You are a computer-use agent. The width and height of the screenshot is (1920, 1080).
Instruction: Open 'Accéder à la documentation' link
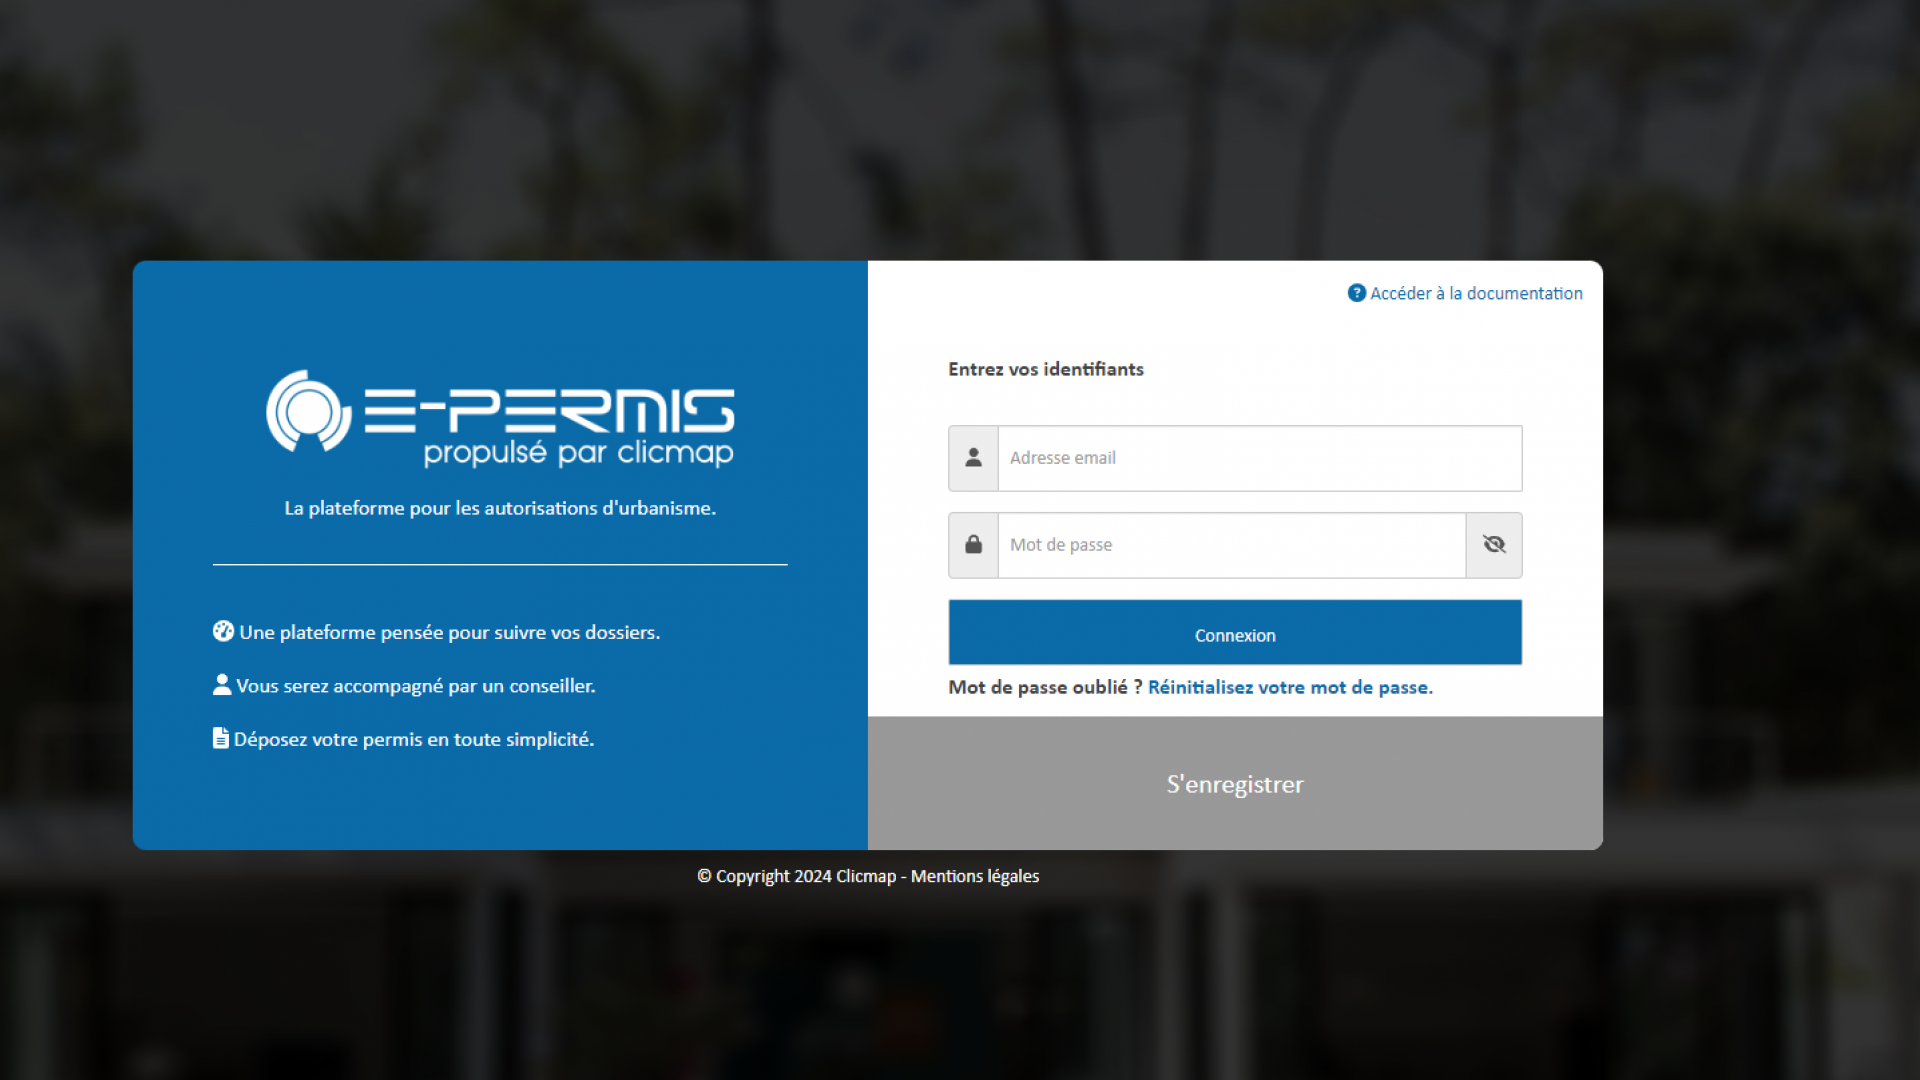point(1476,293)
